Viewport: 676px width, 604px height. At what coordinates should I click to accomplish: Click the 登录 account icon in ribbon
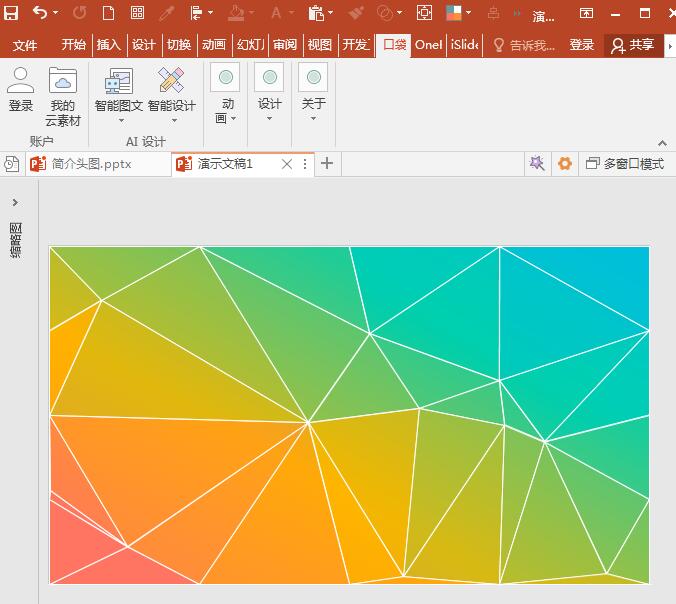[x=21, y=91]
